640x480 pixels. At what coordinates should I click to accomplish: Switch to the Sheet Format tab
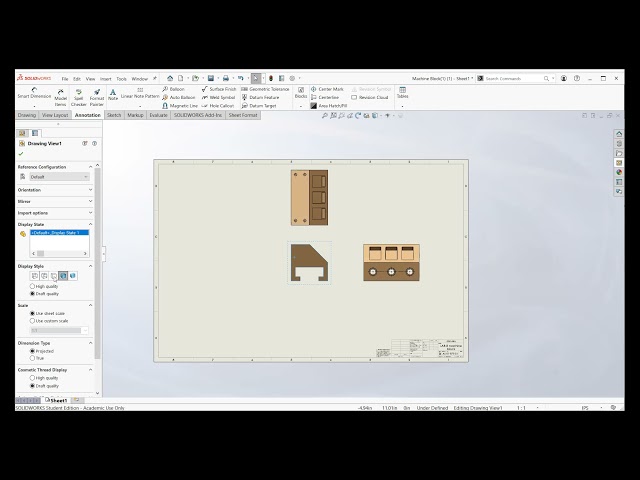243,115
